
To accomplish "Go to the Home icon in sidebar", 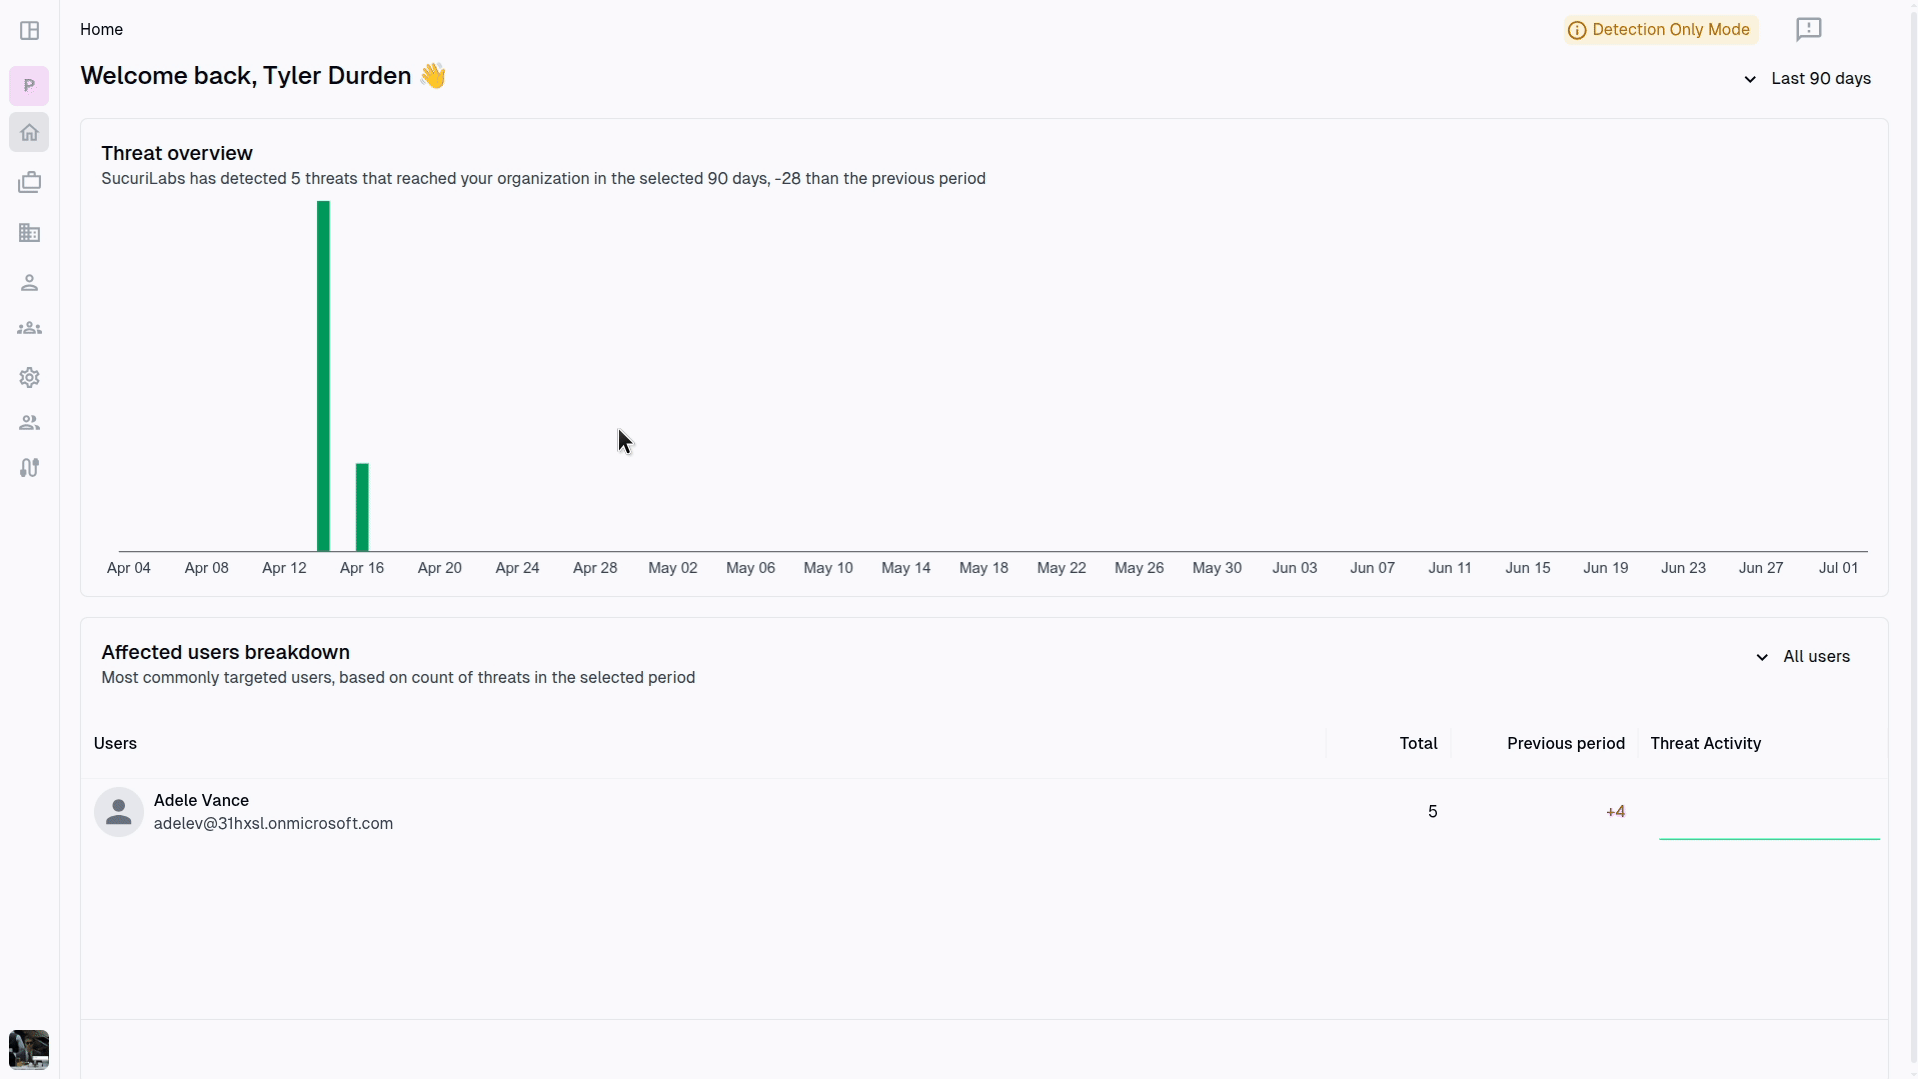I will 29,132.
